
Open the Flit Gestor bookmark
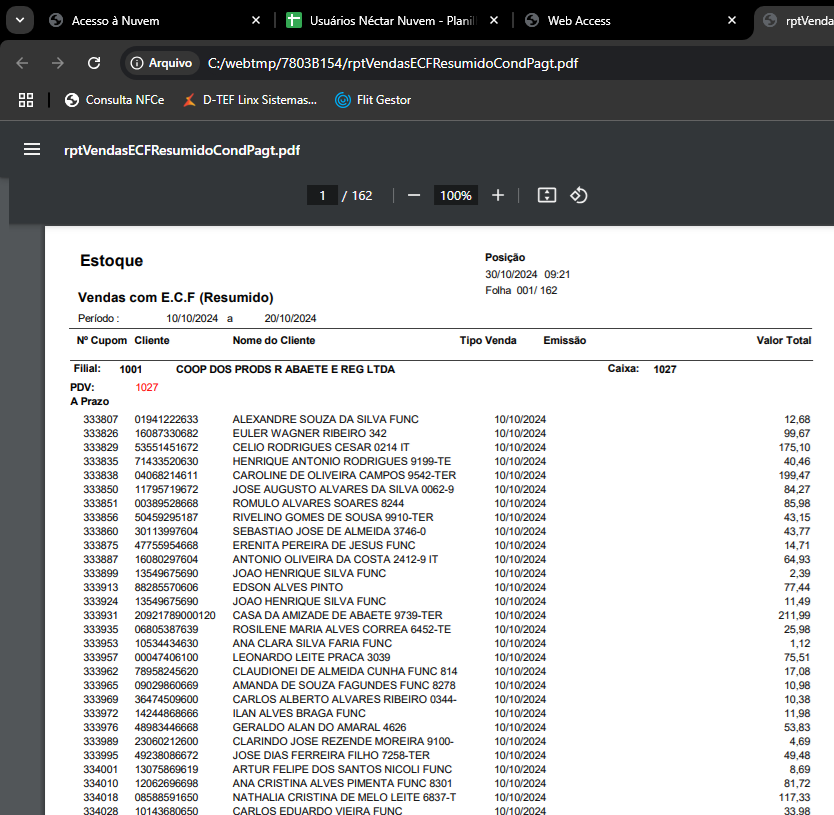[x=372, y=100]
